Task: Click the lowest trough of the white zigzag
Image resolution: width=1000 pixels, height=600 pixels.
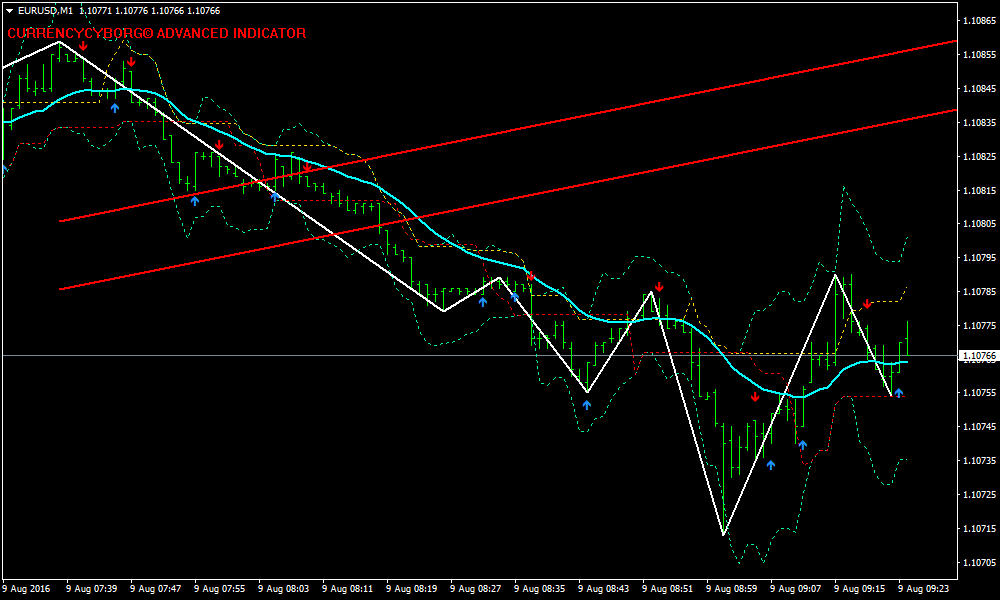Action: click(x=723, y=534)
